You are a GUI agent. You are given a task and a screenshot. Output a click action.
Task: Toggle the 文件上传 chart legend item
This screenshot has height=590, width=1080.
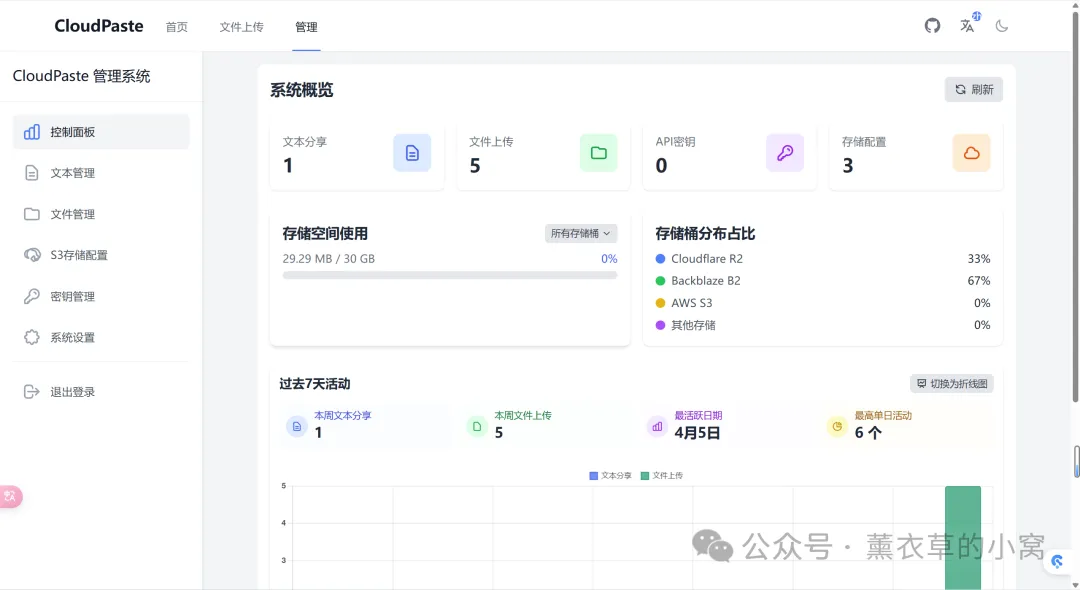[x=662, y=476]
